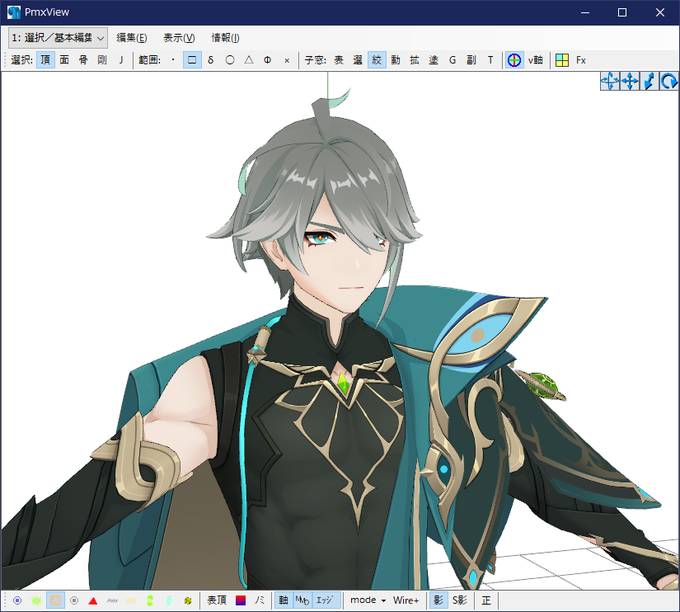Image resolution: width=680 pixels, height=612 pixels.
Task: Open the mode dropdown in bottom bar
Action: coord(368,601)
